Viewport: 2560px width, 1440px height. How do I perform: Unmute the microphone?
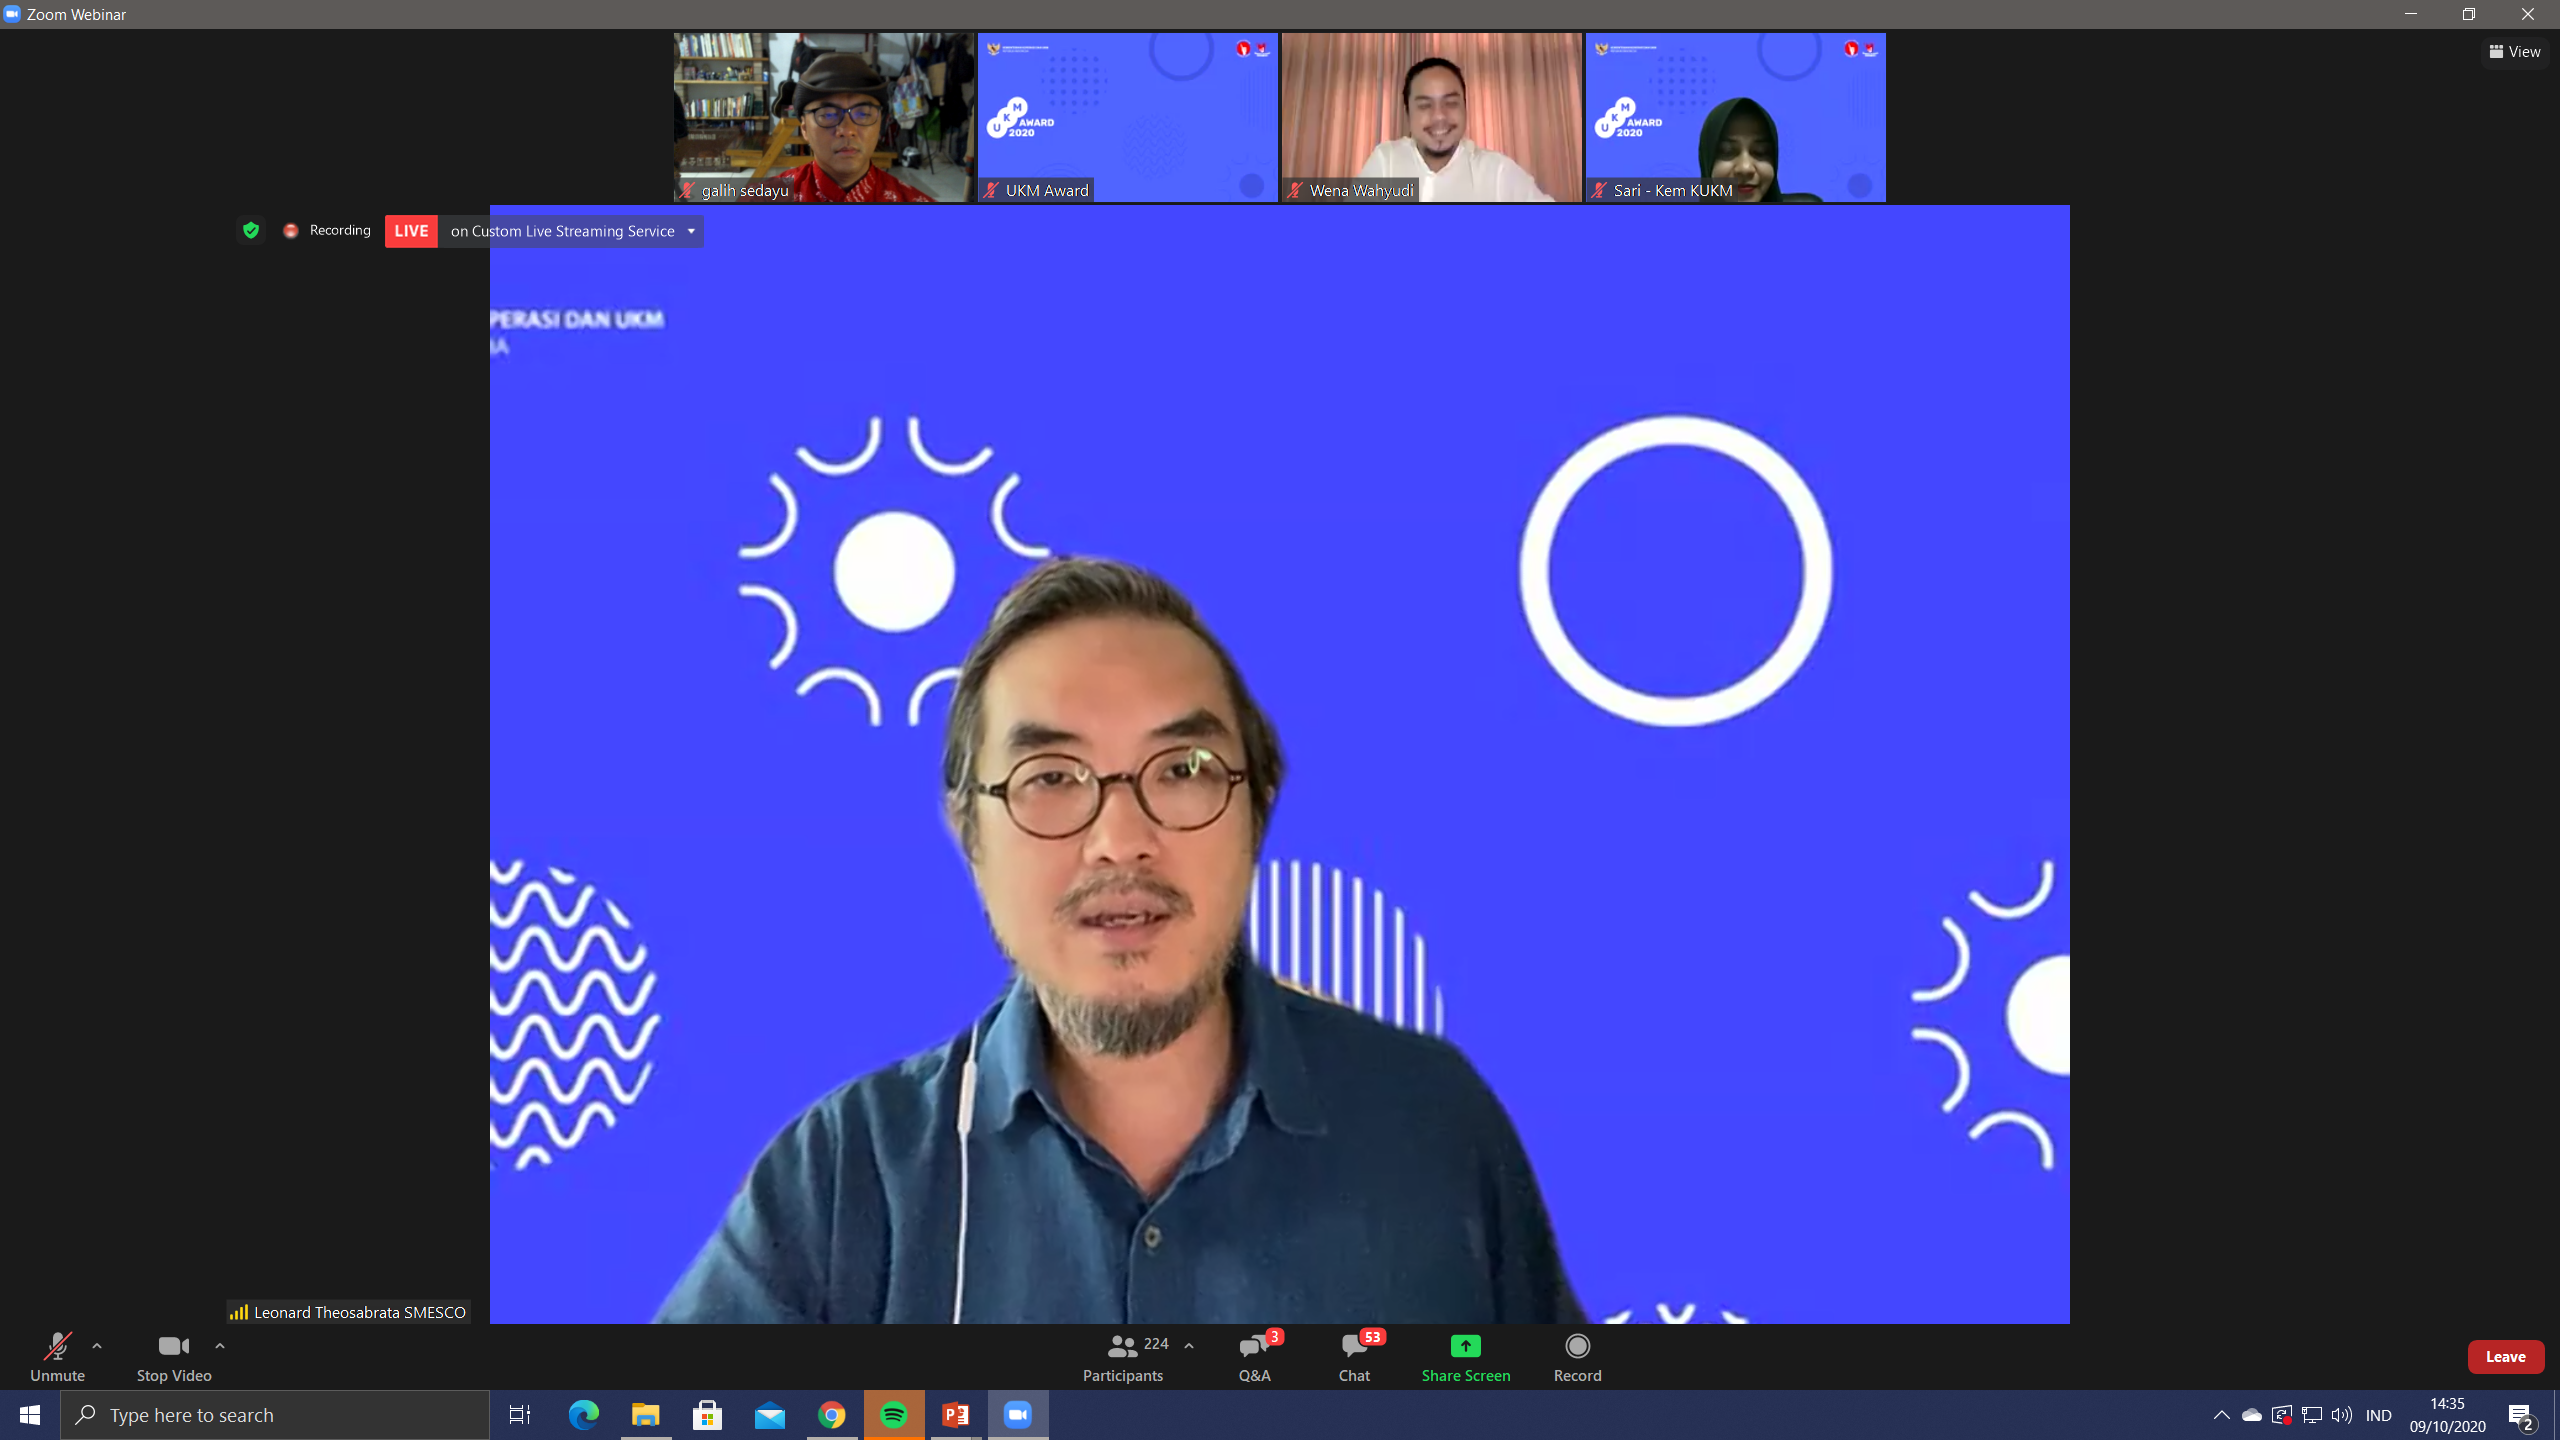click(x=57, y=1356)
